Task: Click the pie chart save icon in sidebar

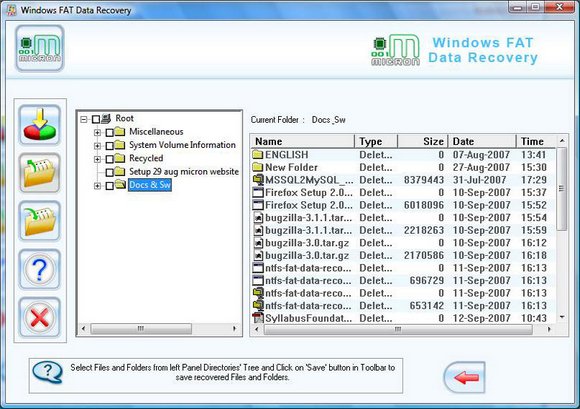Action: pos(40,125)
